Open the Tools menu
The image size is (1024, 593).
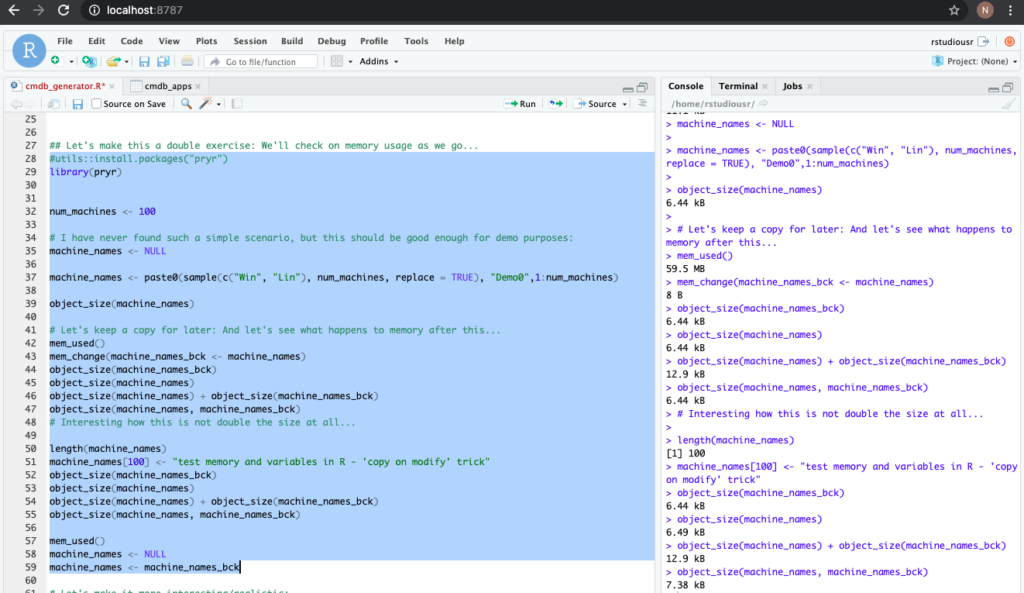416,40
